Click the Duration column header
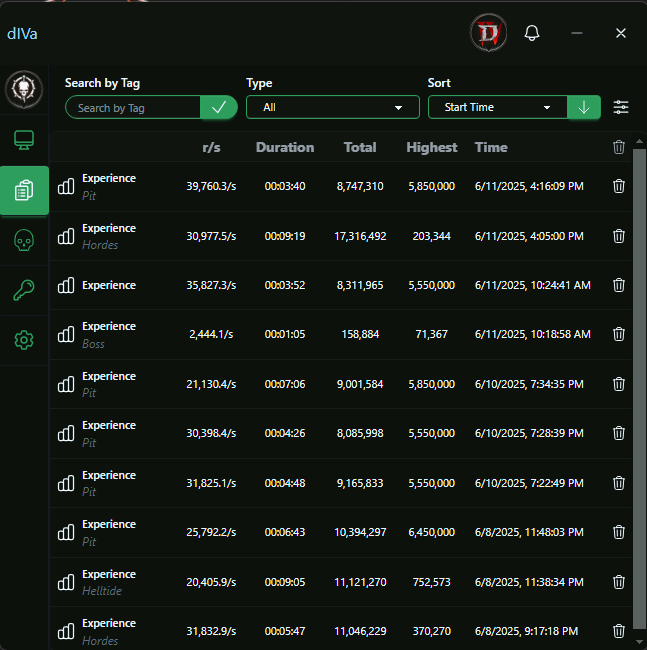 pos(285,147)
